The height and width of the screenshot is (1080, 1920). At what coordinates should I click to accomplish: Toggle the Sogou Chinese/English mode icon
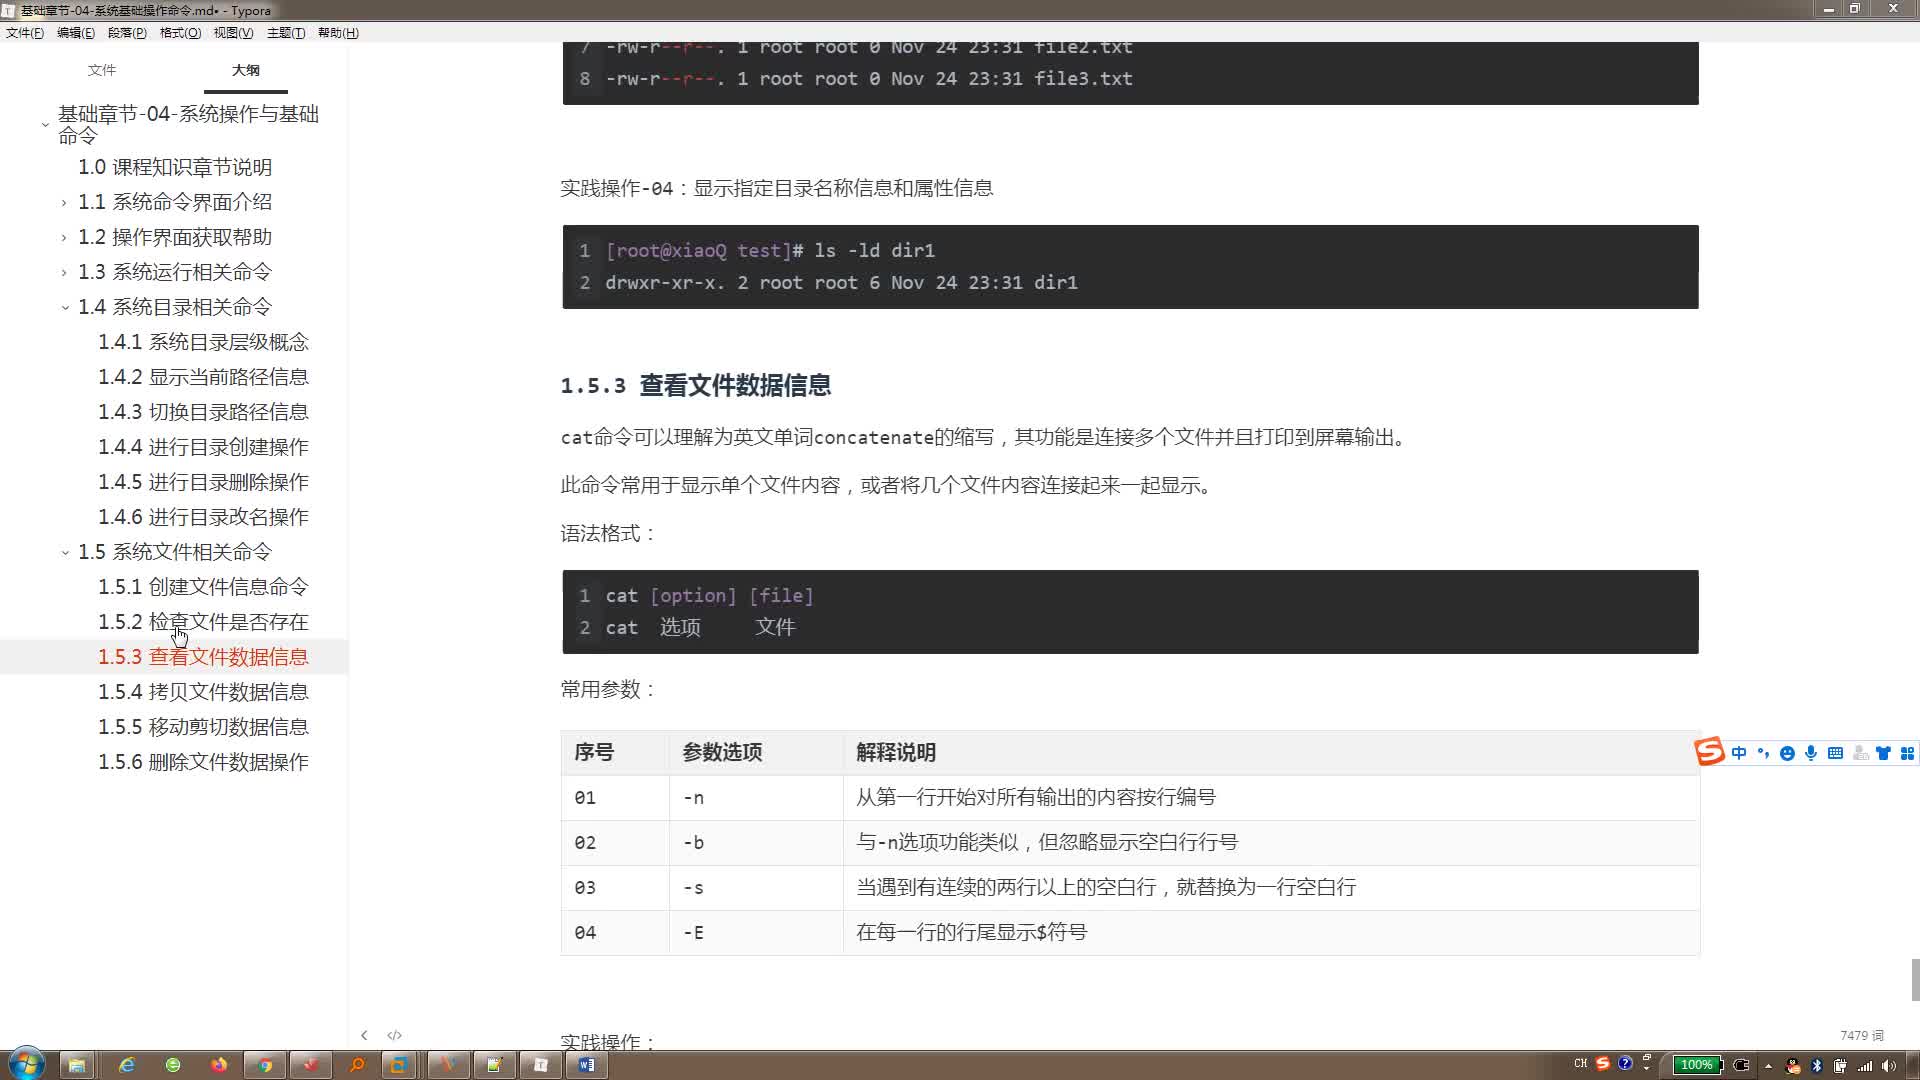pos(1739,753)
